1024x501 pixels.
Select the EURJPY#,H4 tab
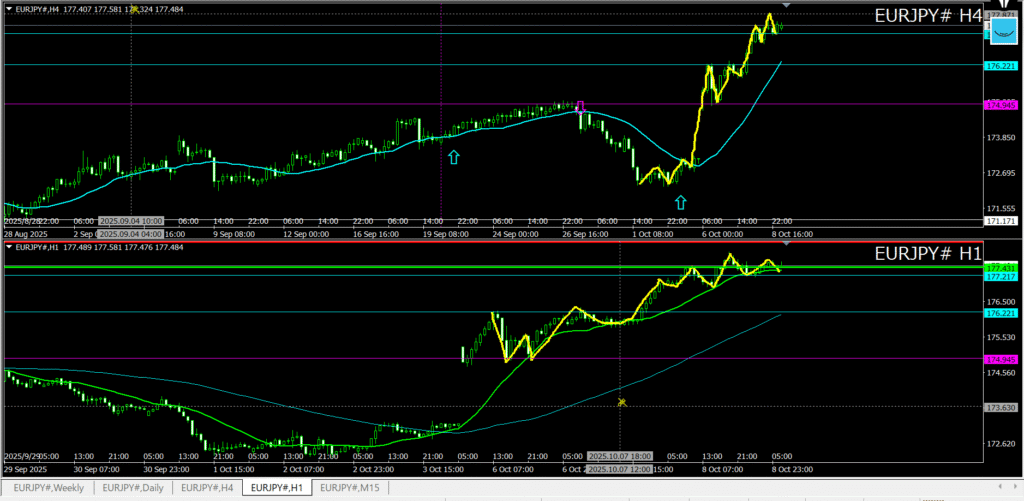208,488
